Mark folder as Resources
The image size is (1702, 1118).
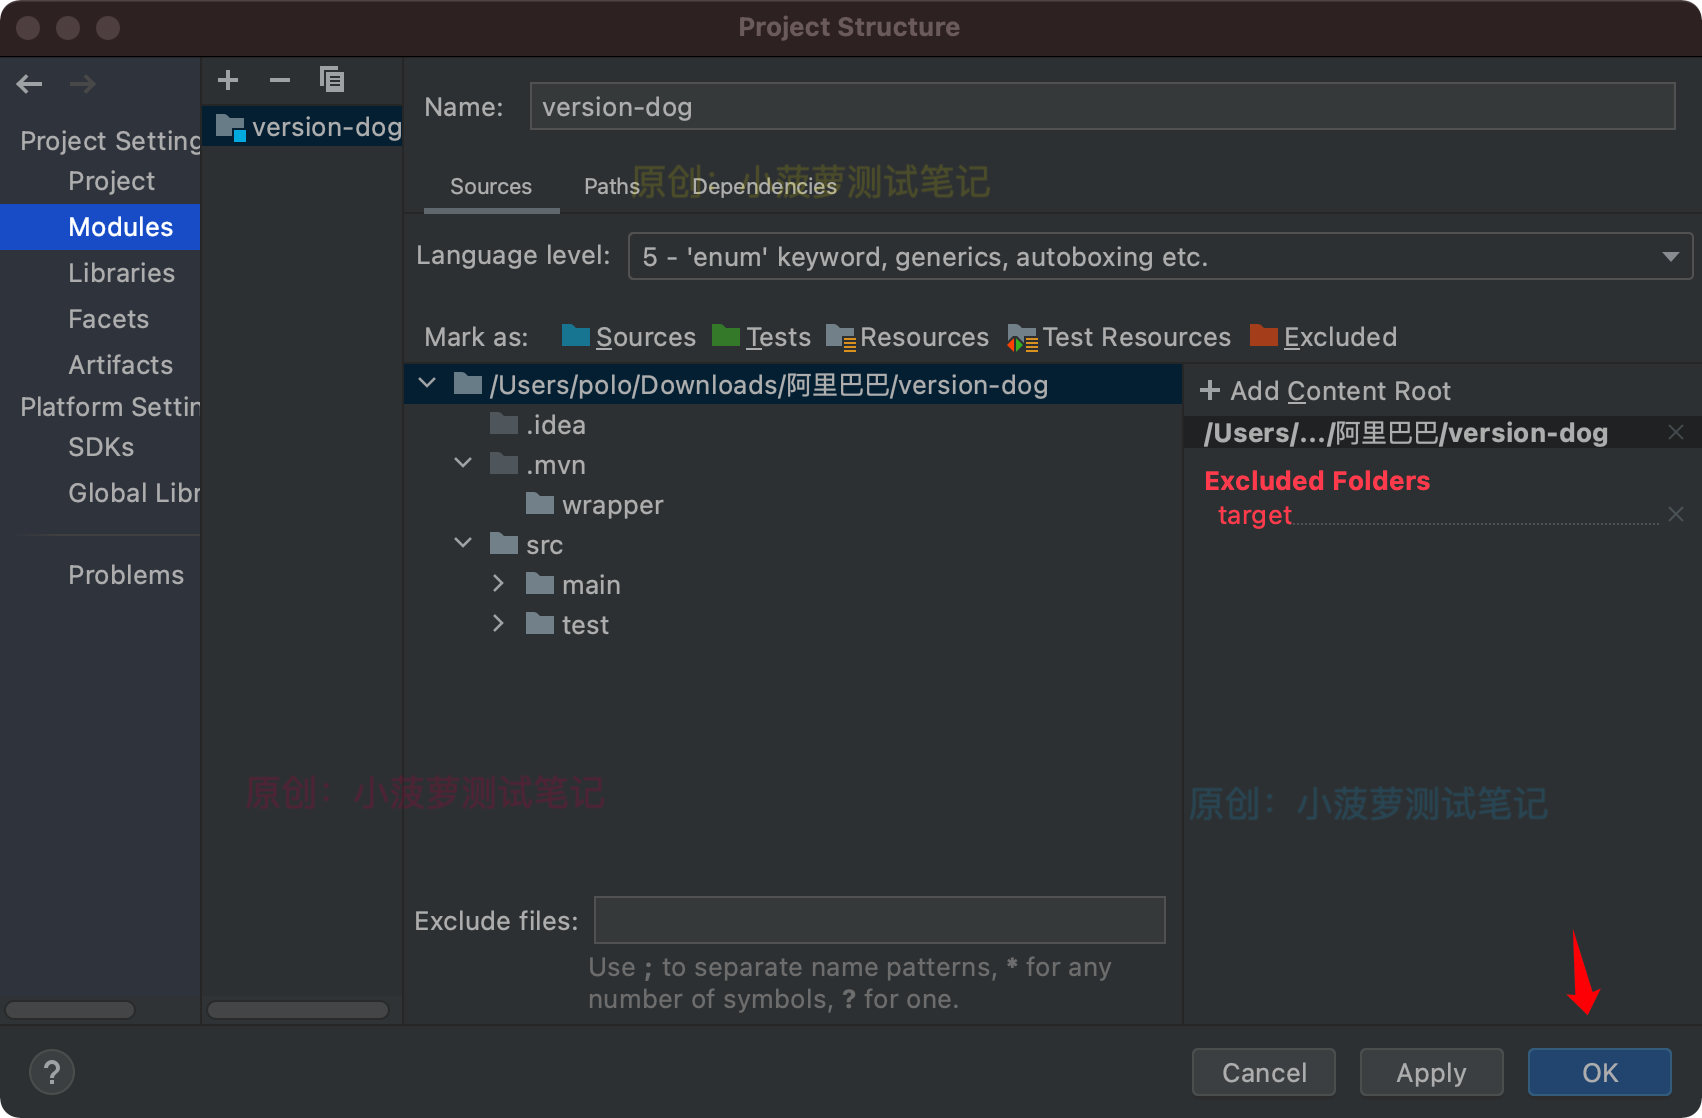point(908,337)
